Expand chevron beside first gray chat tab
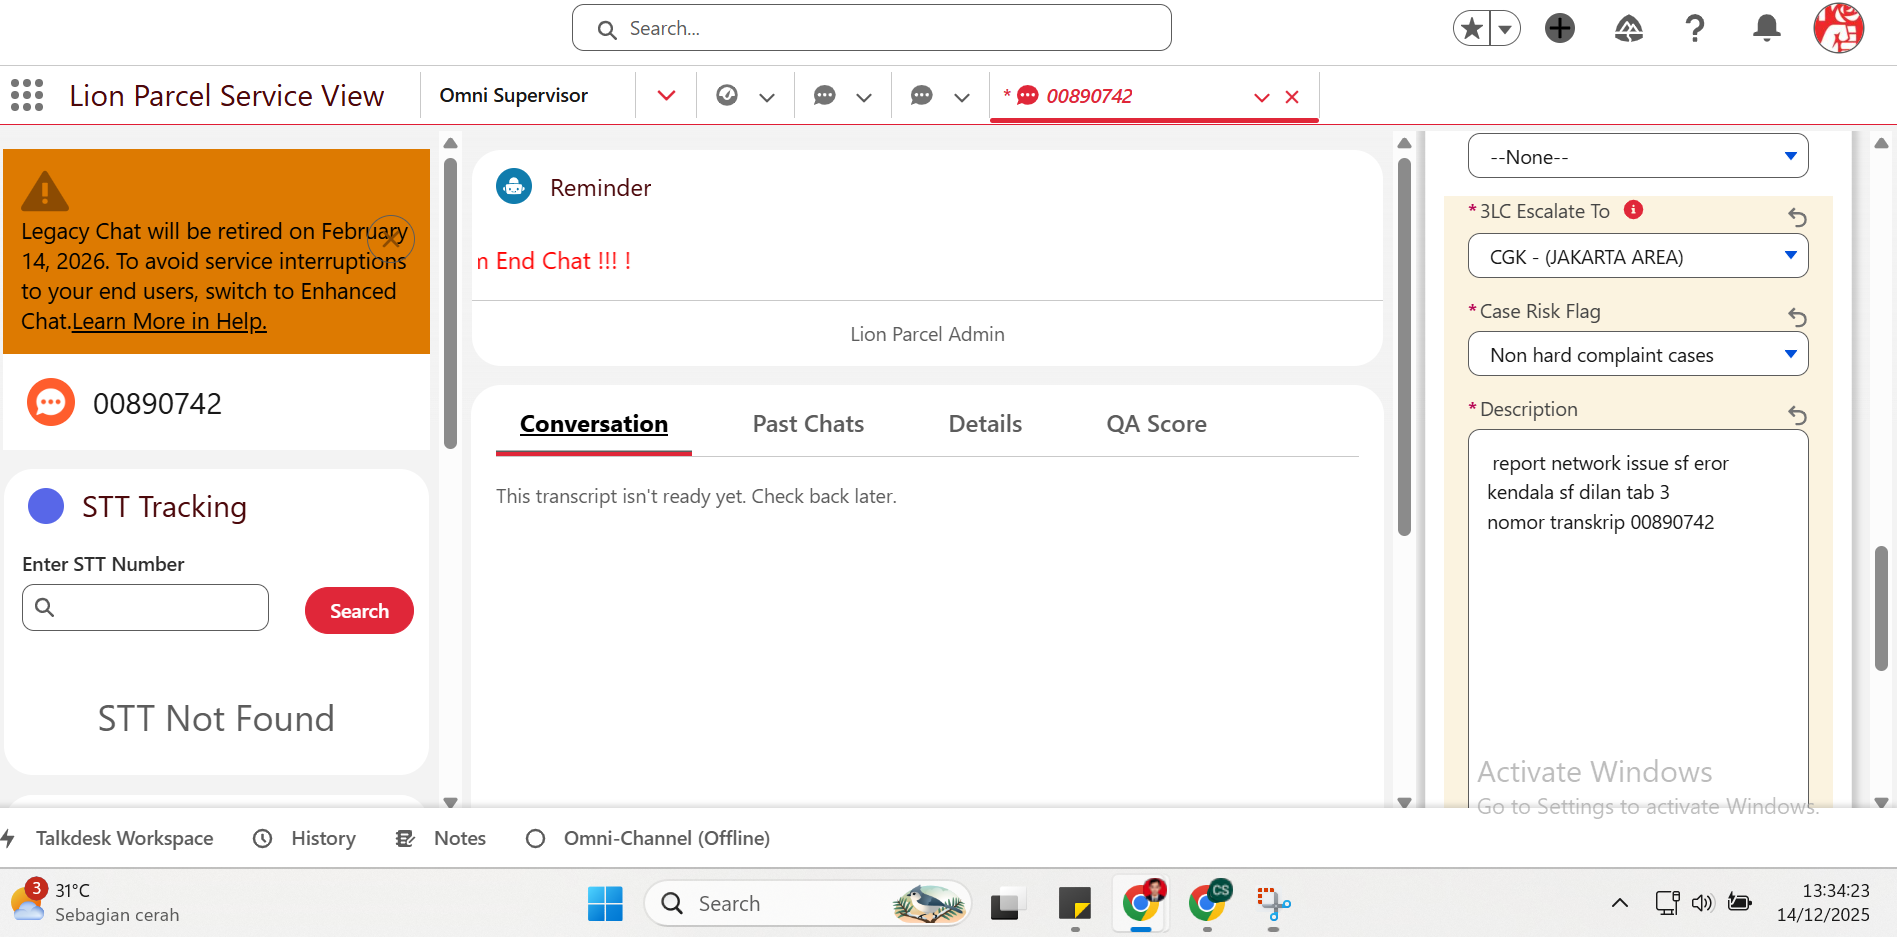Viewport: 1897px width, 937px height. (864, 97)
